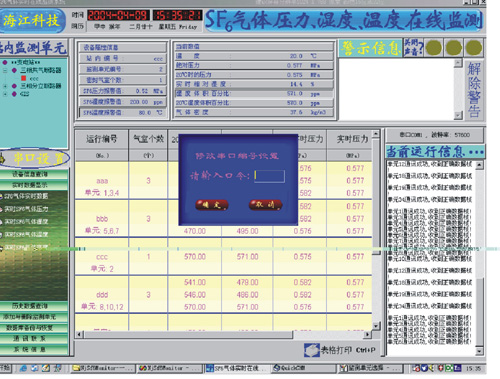Click the third olive warning indicator circle
Screen dimensions: 500x379
[x=473, y=48]
